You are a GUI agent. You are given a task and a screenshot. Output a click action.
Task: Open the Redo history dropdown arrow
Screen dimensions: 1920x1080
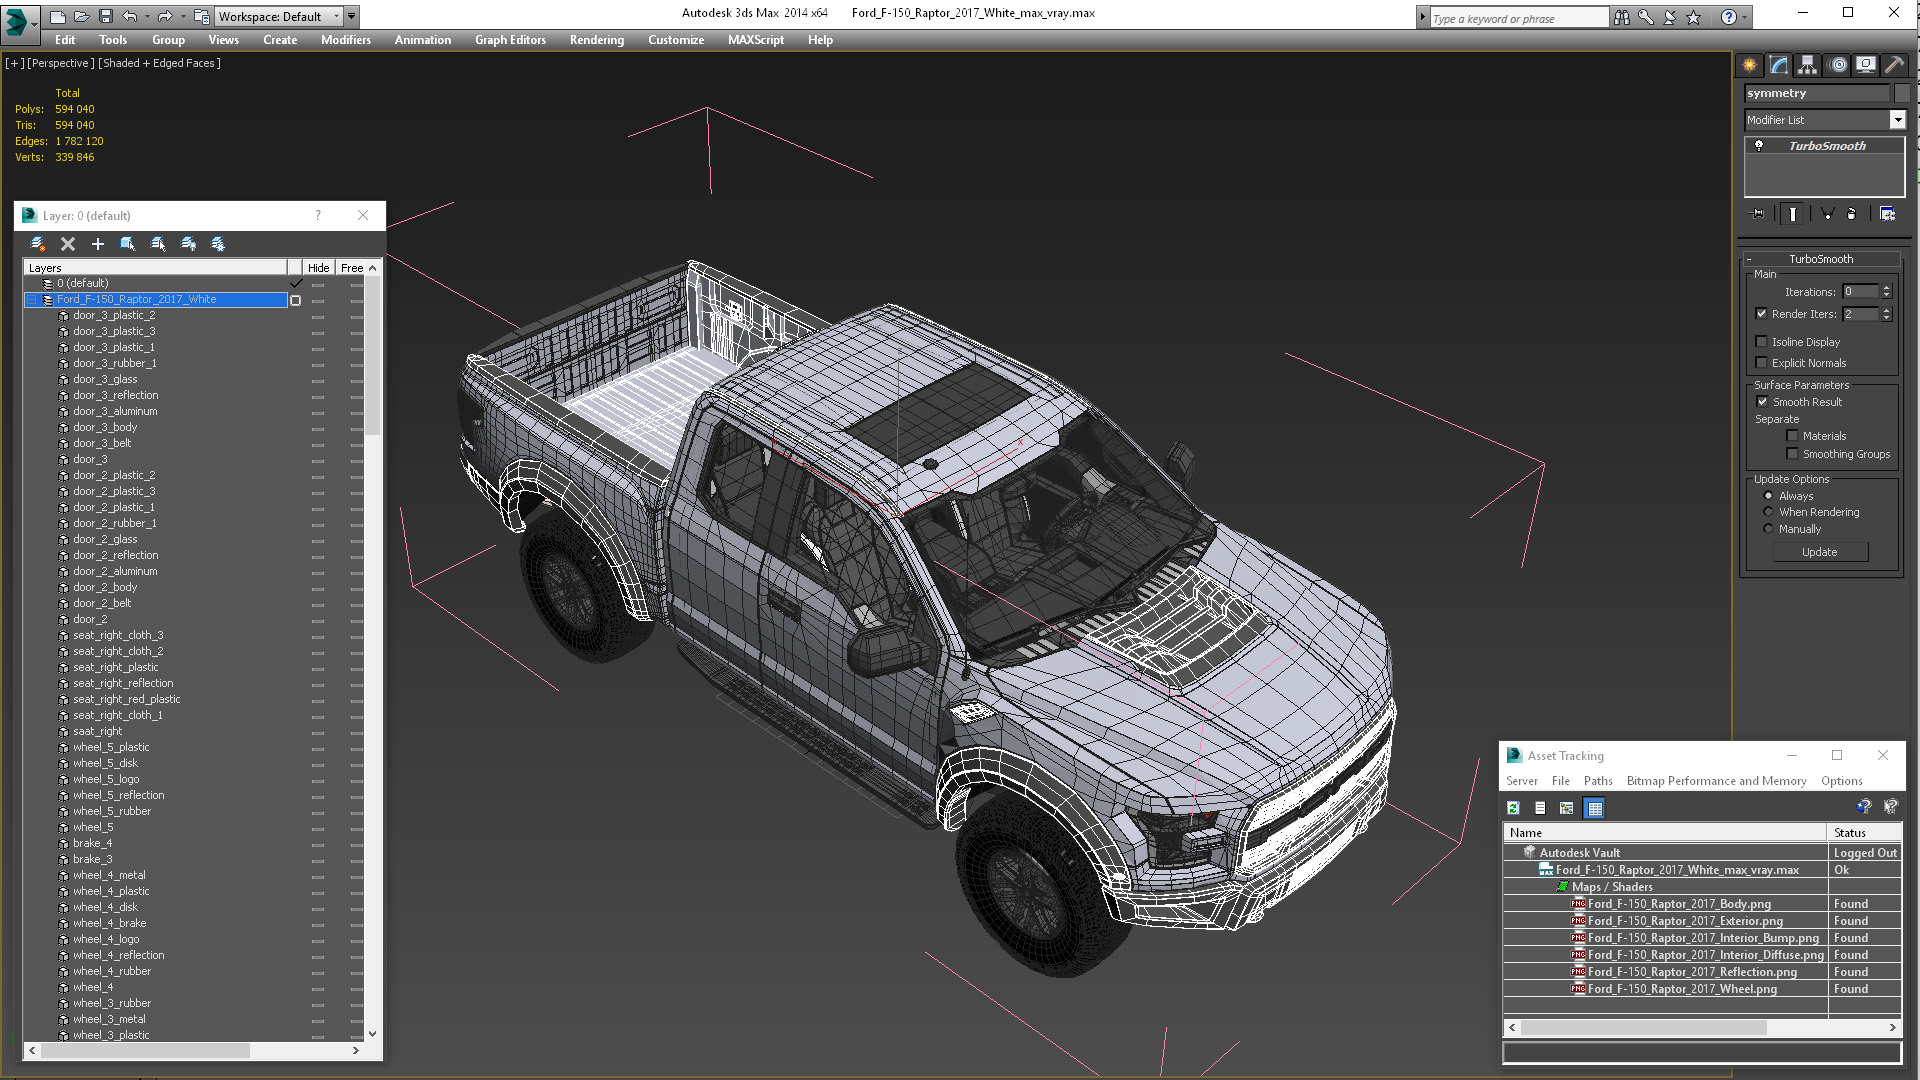(183, 16)
